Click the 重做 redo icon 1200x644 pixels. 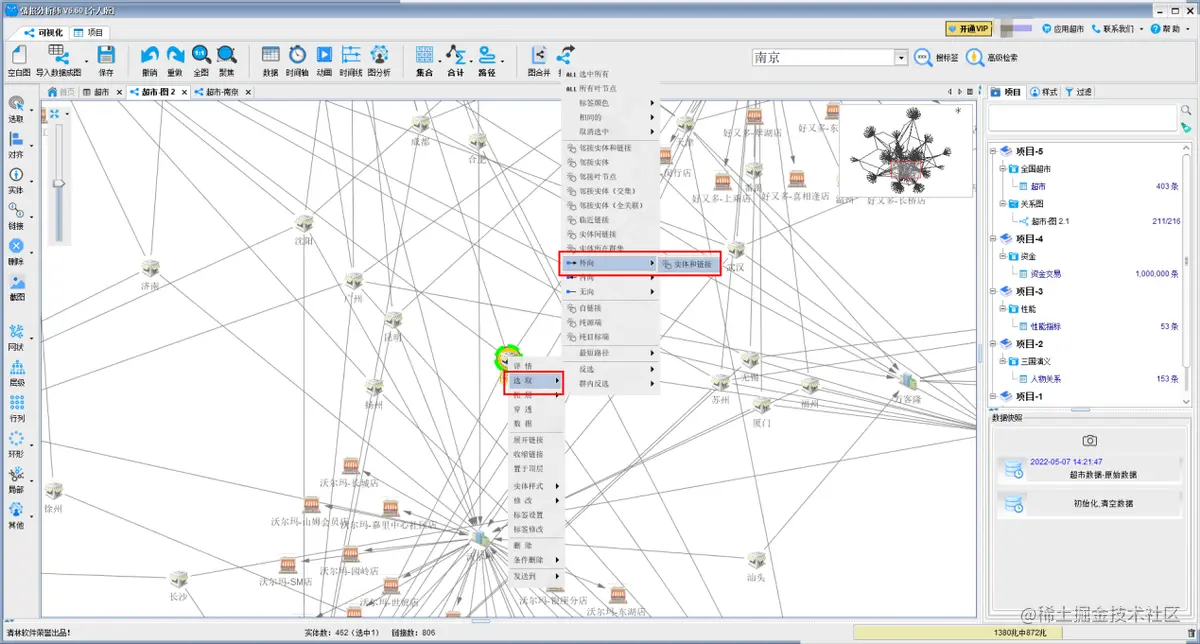point(175,56)
